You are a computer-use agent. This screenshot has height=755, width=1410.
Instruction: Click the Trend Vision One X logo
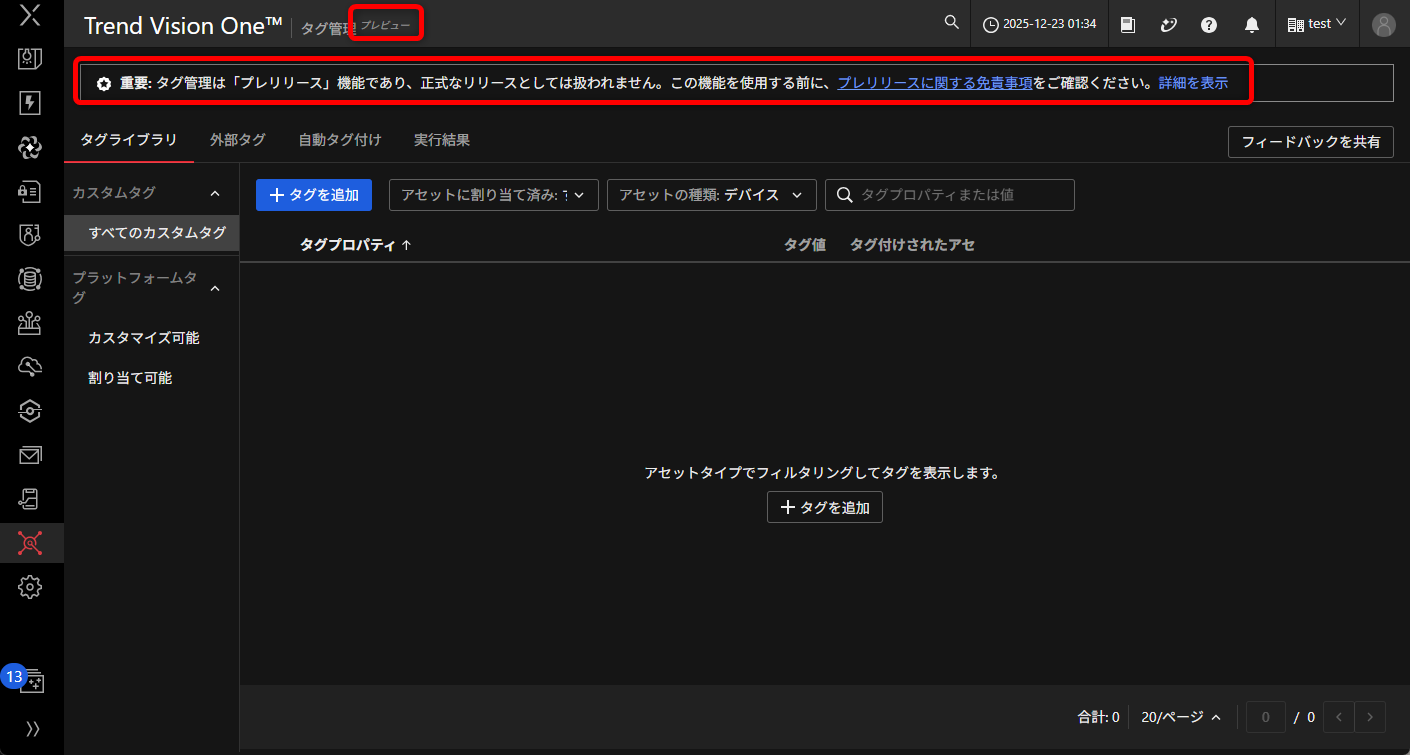pos(30,15)
